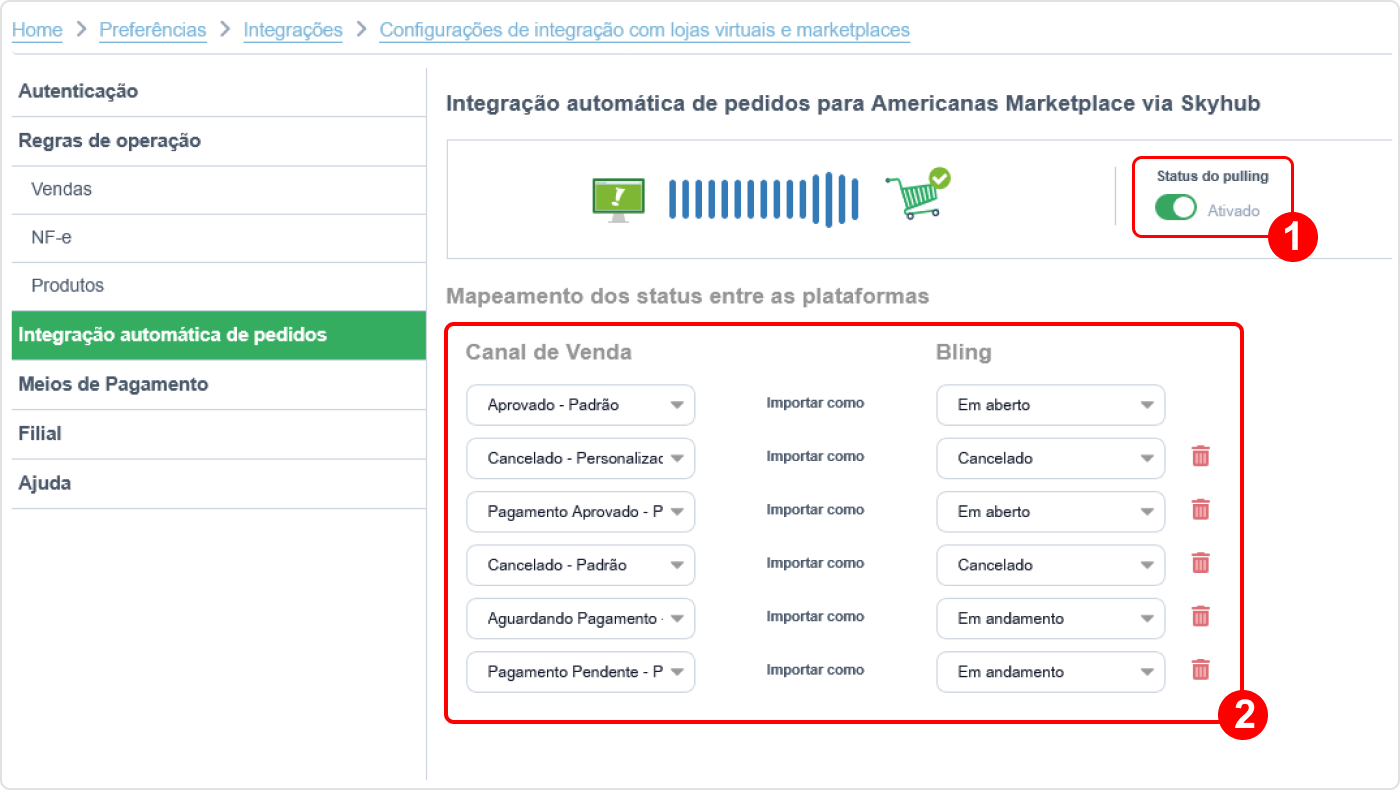Click the shopping cart check icon
The width and height of the screenshot is (1400, 790).
(x=917, y=194)
